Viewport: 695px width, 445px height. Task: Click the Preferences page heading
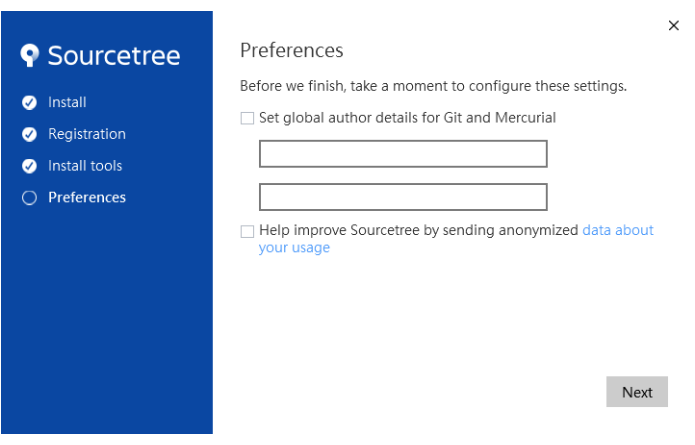[292, 51]
